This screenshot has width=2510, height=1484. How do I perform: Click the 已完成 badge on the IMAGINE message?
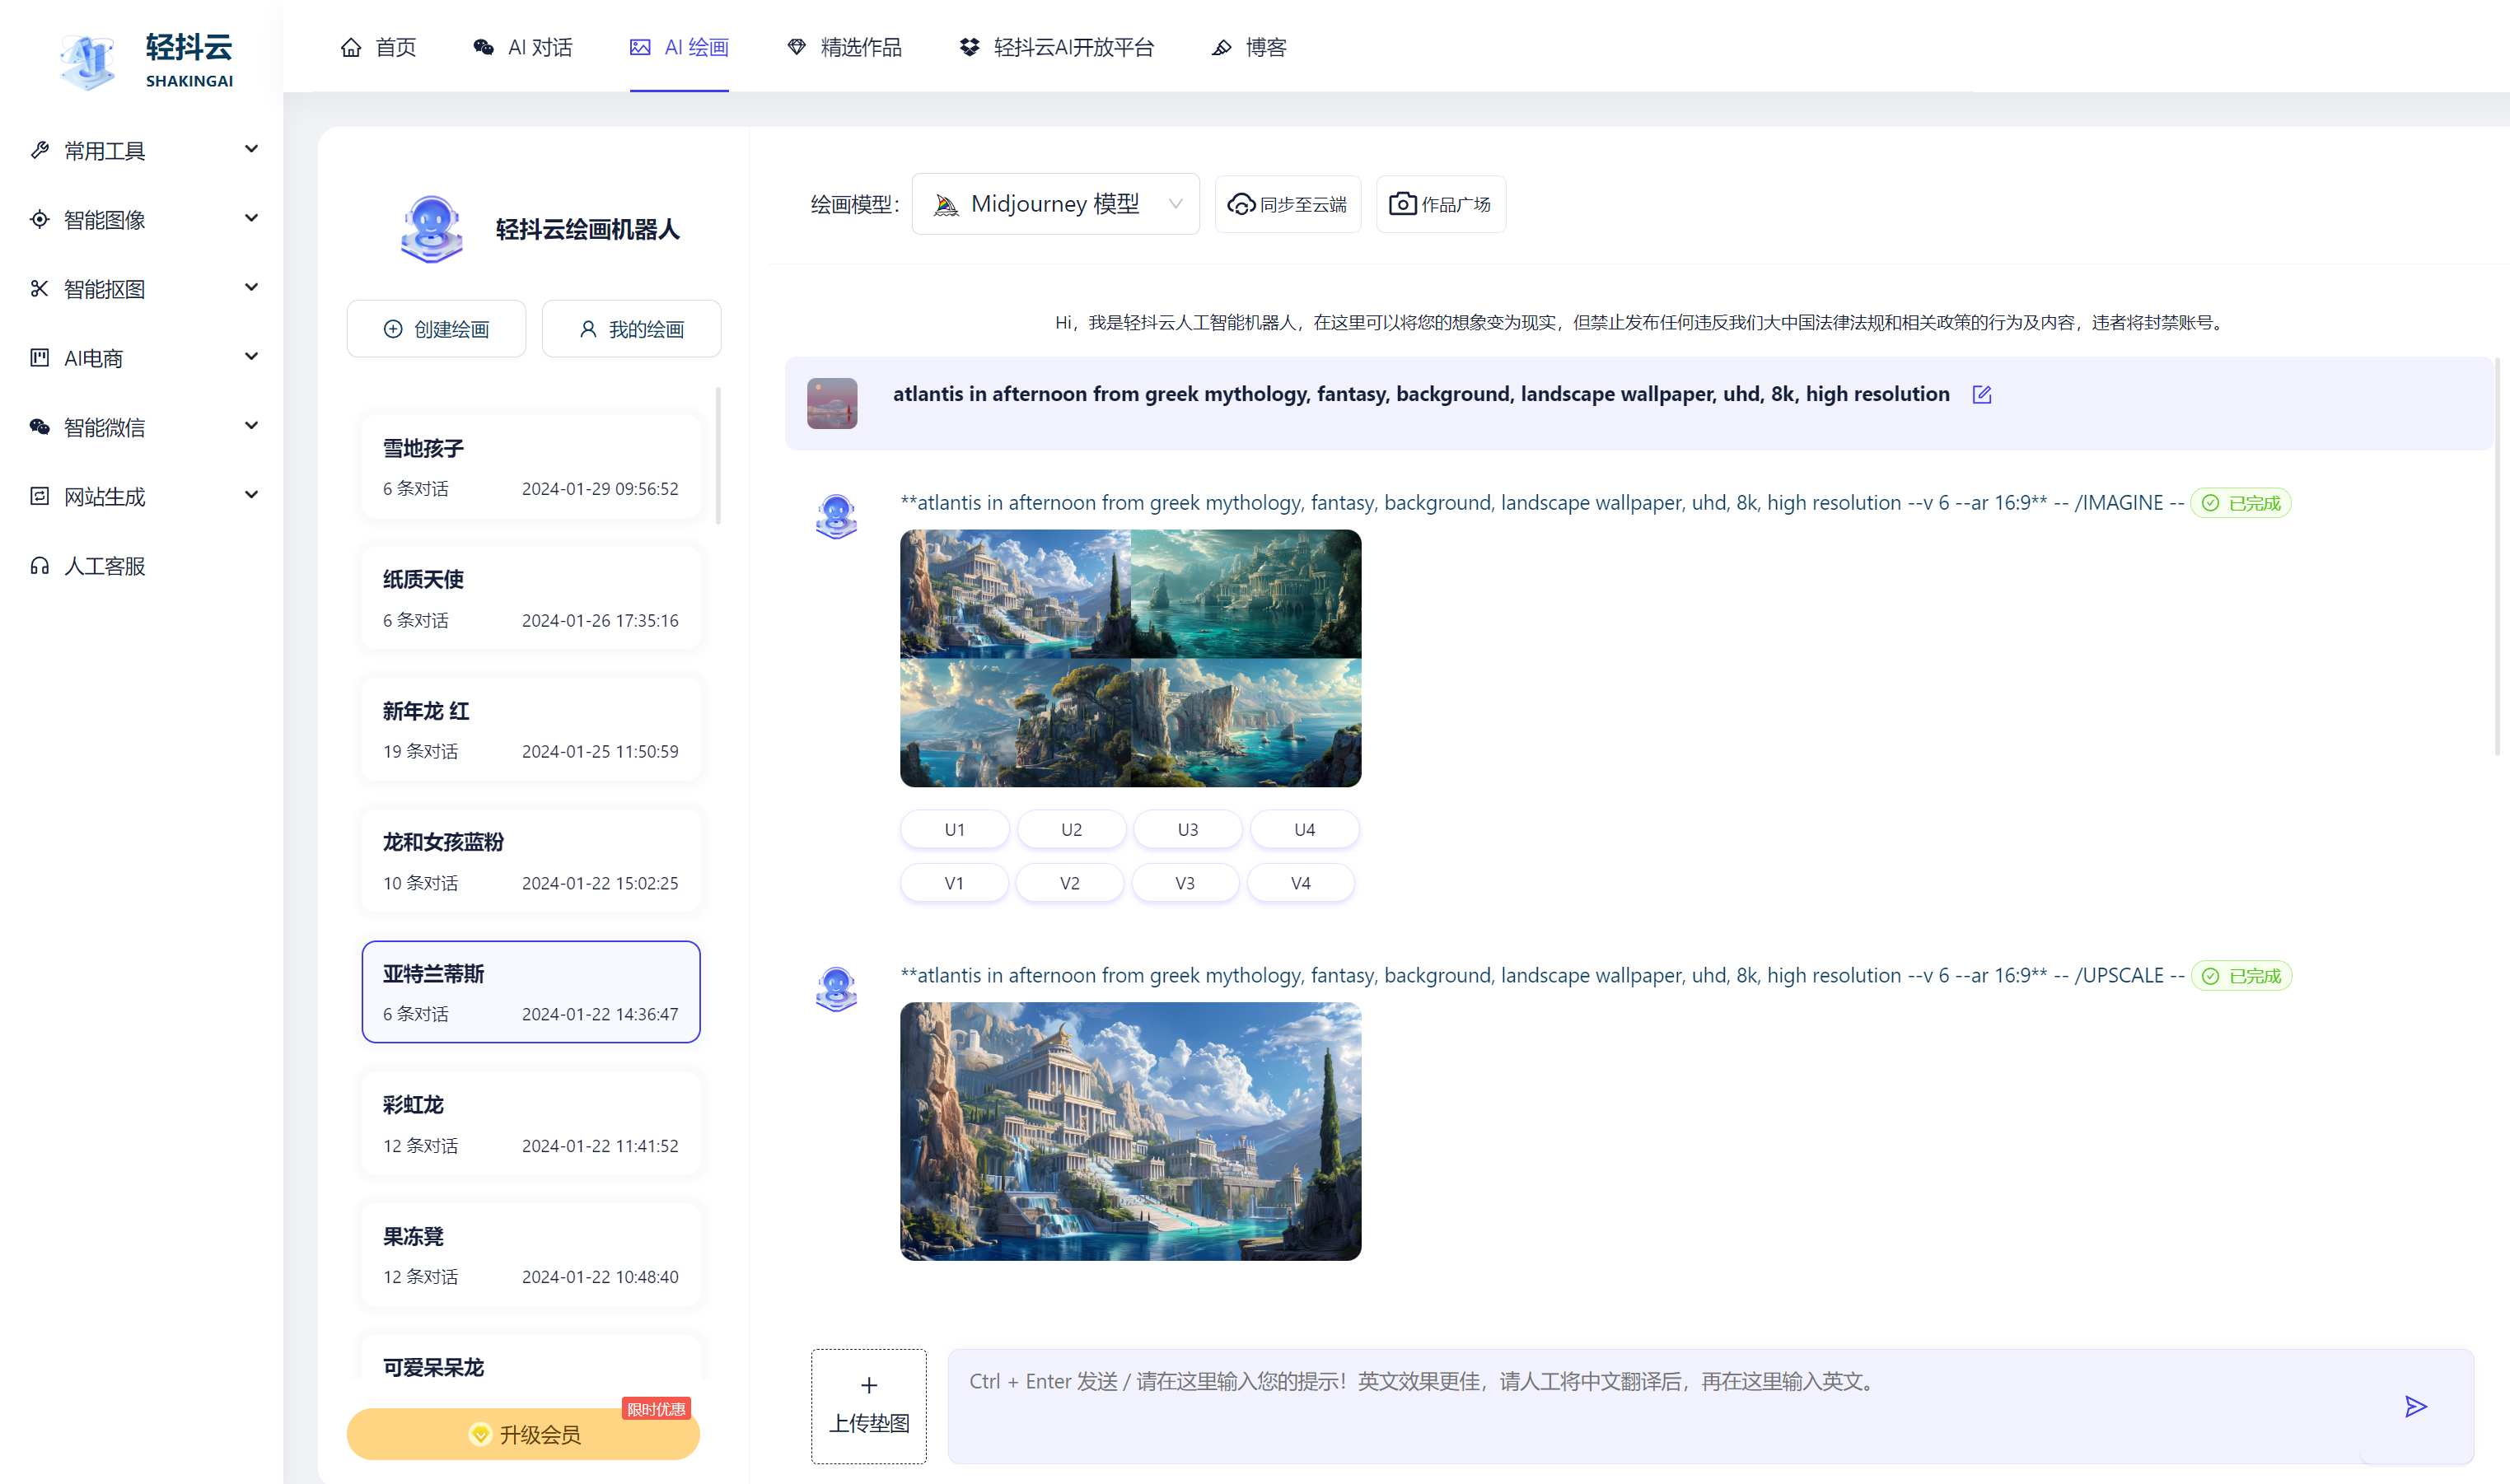coord(2241,503)
